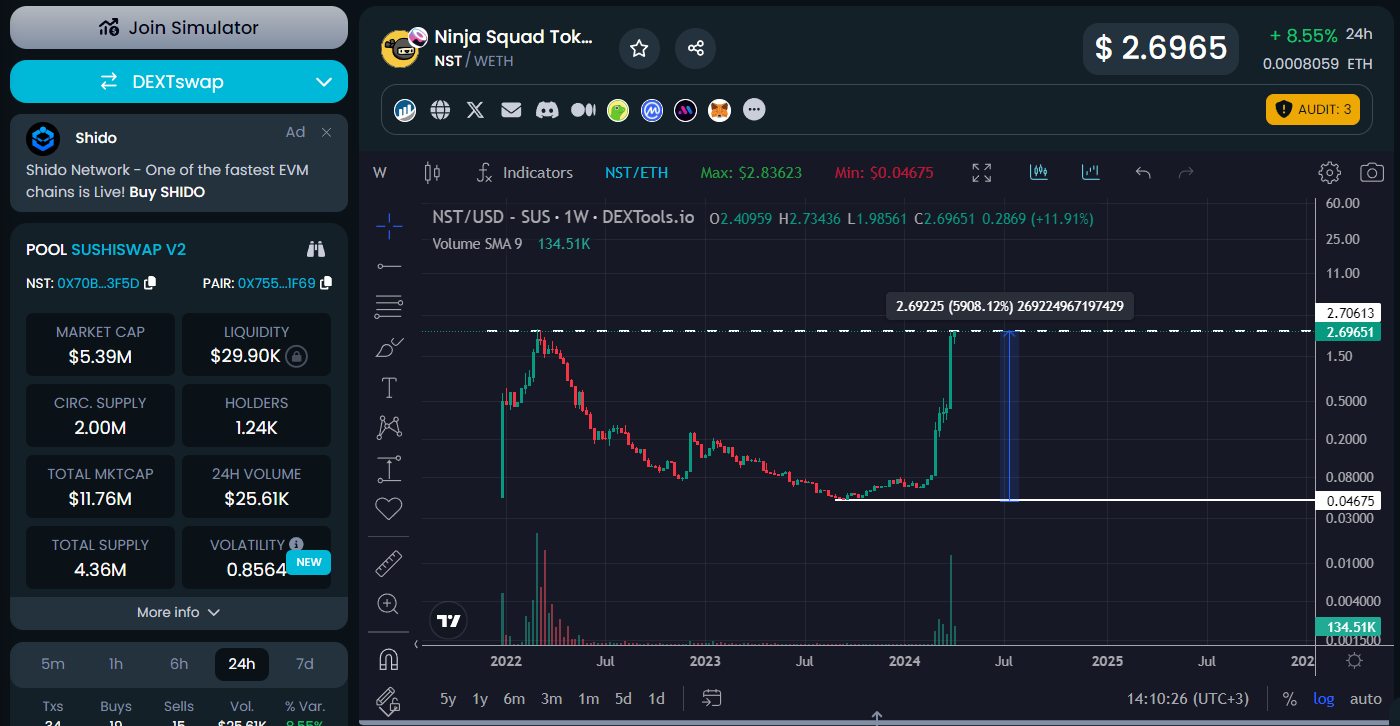Open the token's email contact link
Image resolution: width=1400 pixels, height=726 pixels.
[x=511, y=110]
